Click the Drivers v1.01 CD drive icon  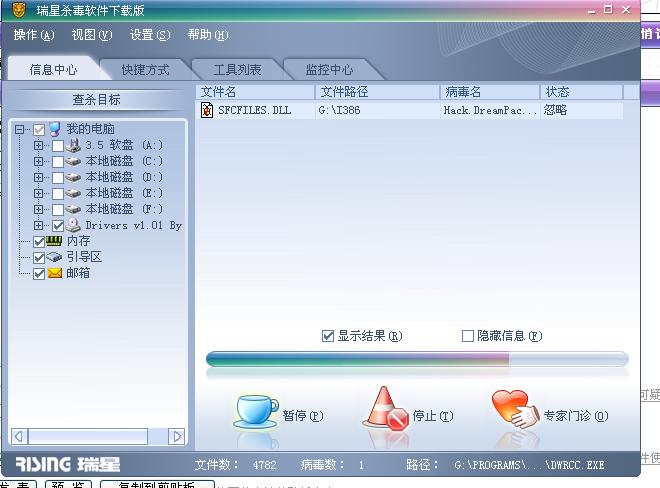point(73,225)
